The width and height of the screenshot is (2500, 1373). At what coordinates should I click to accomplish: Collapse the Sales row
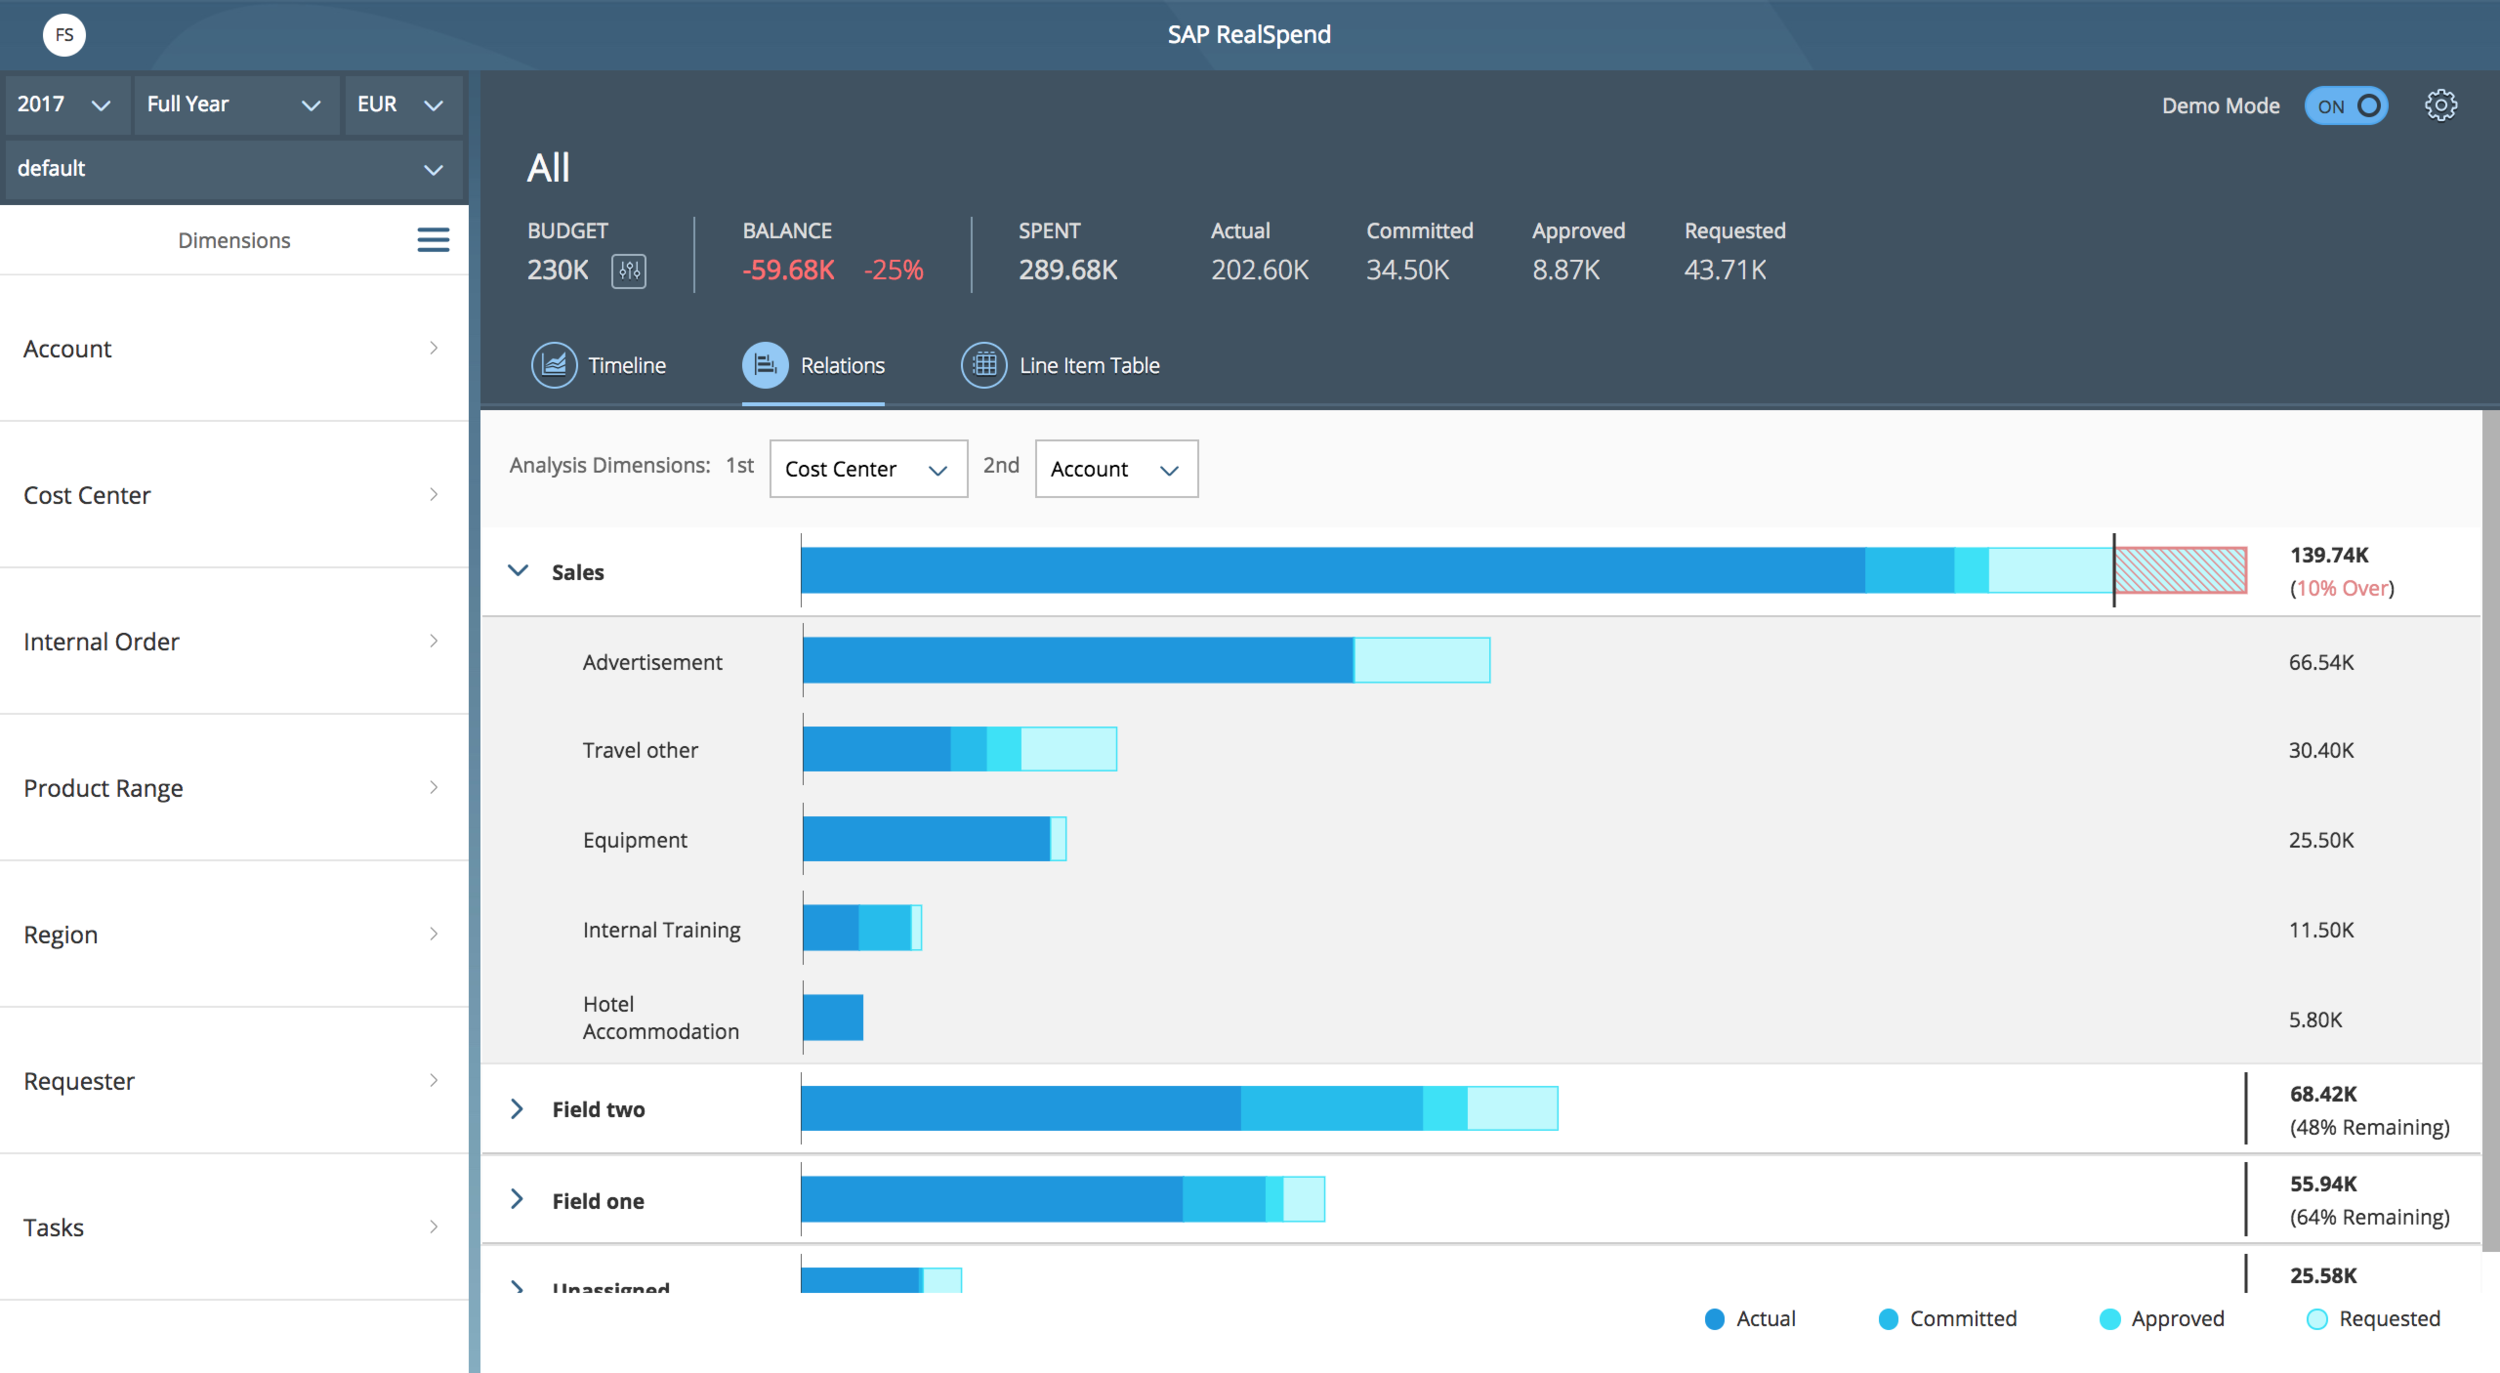[x=518, y=571]
